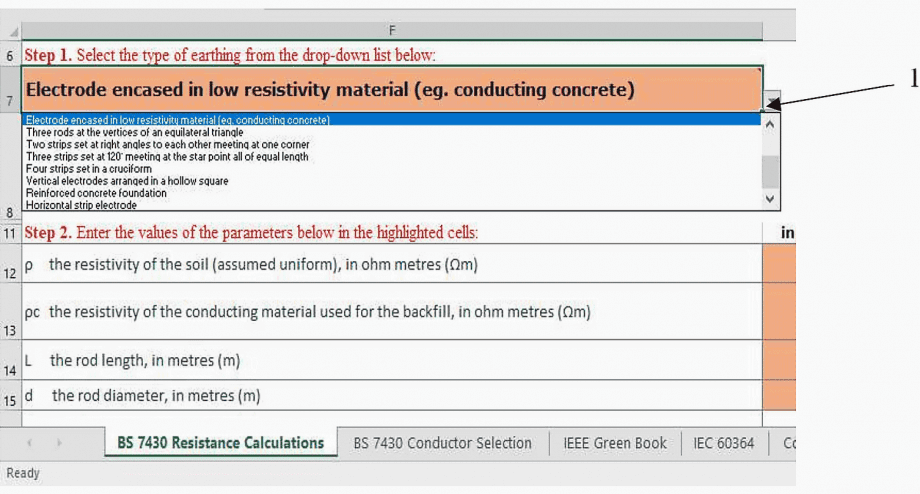920x494 pixels.
Task: Click the orange earthing type selection cell
Action: click(392, 89)
